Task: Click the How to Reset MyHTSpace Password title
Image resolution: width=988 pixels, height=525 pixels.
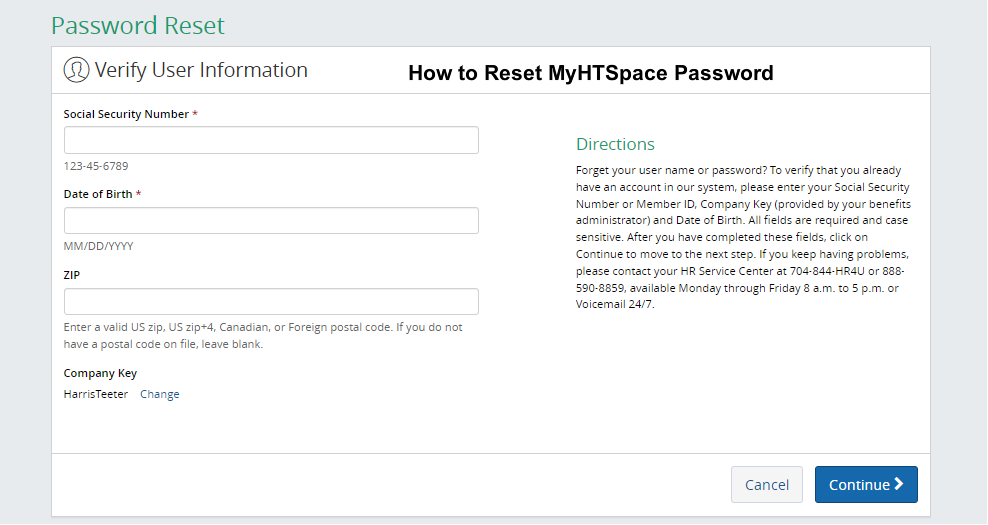Action: click(590, 73)
